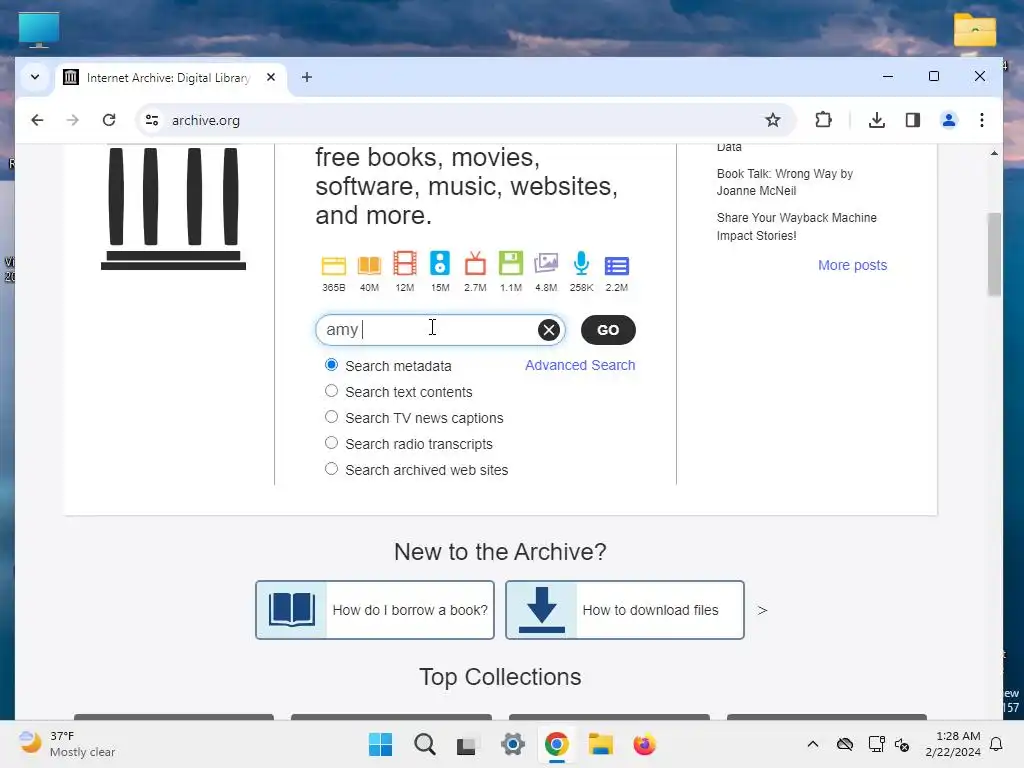Screen dimensions: 1024x768
Task: Open the Wayback Machine web icon (365B)
Action: [334, 265]
